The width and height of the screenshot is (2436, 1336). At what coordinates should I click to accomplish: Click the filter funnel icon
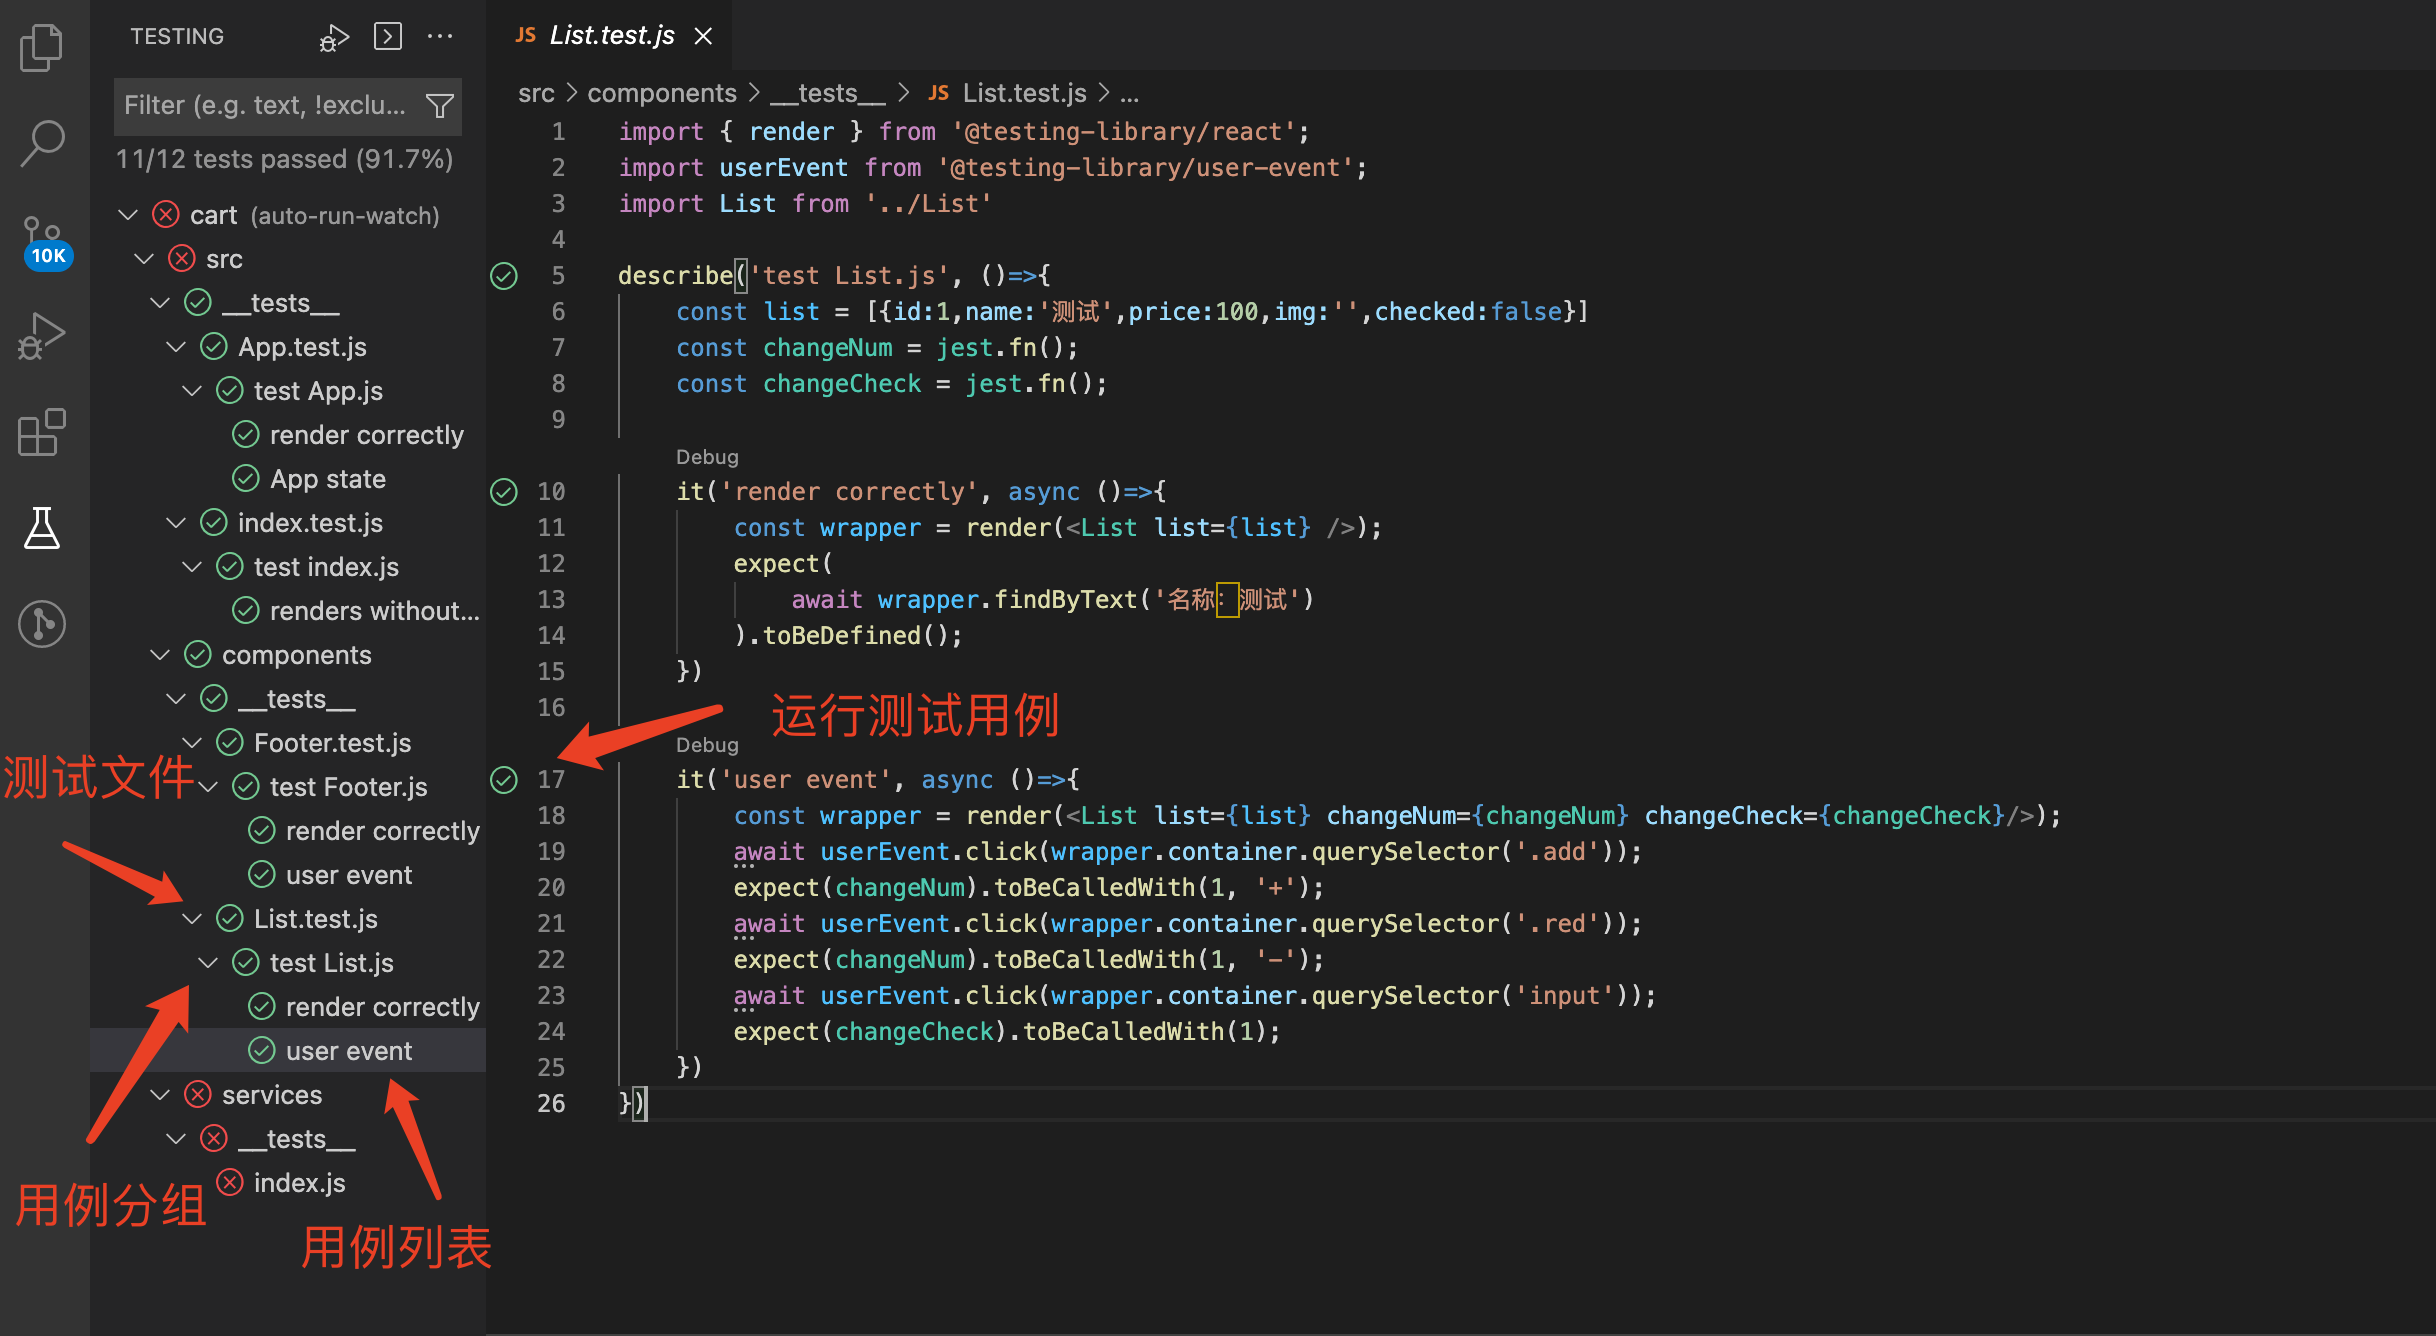click(x=440, y=105)
